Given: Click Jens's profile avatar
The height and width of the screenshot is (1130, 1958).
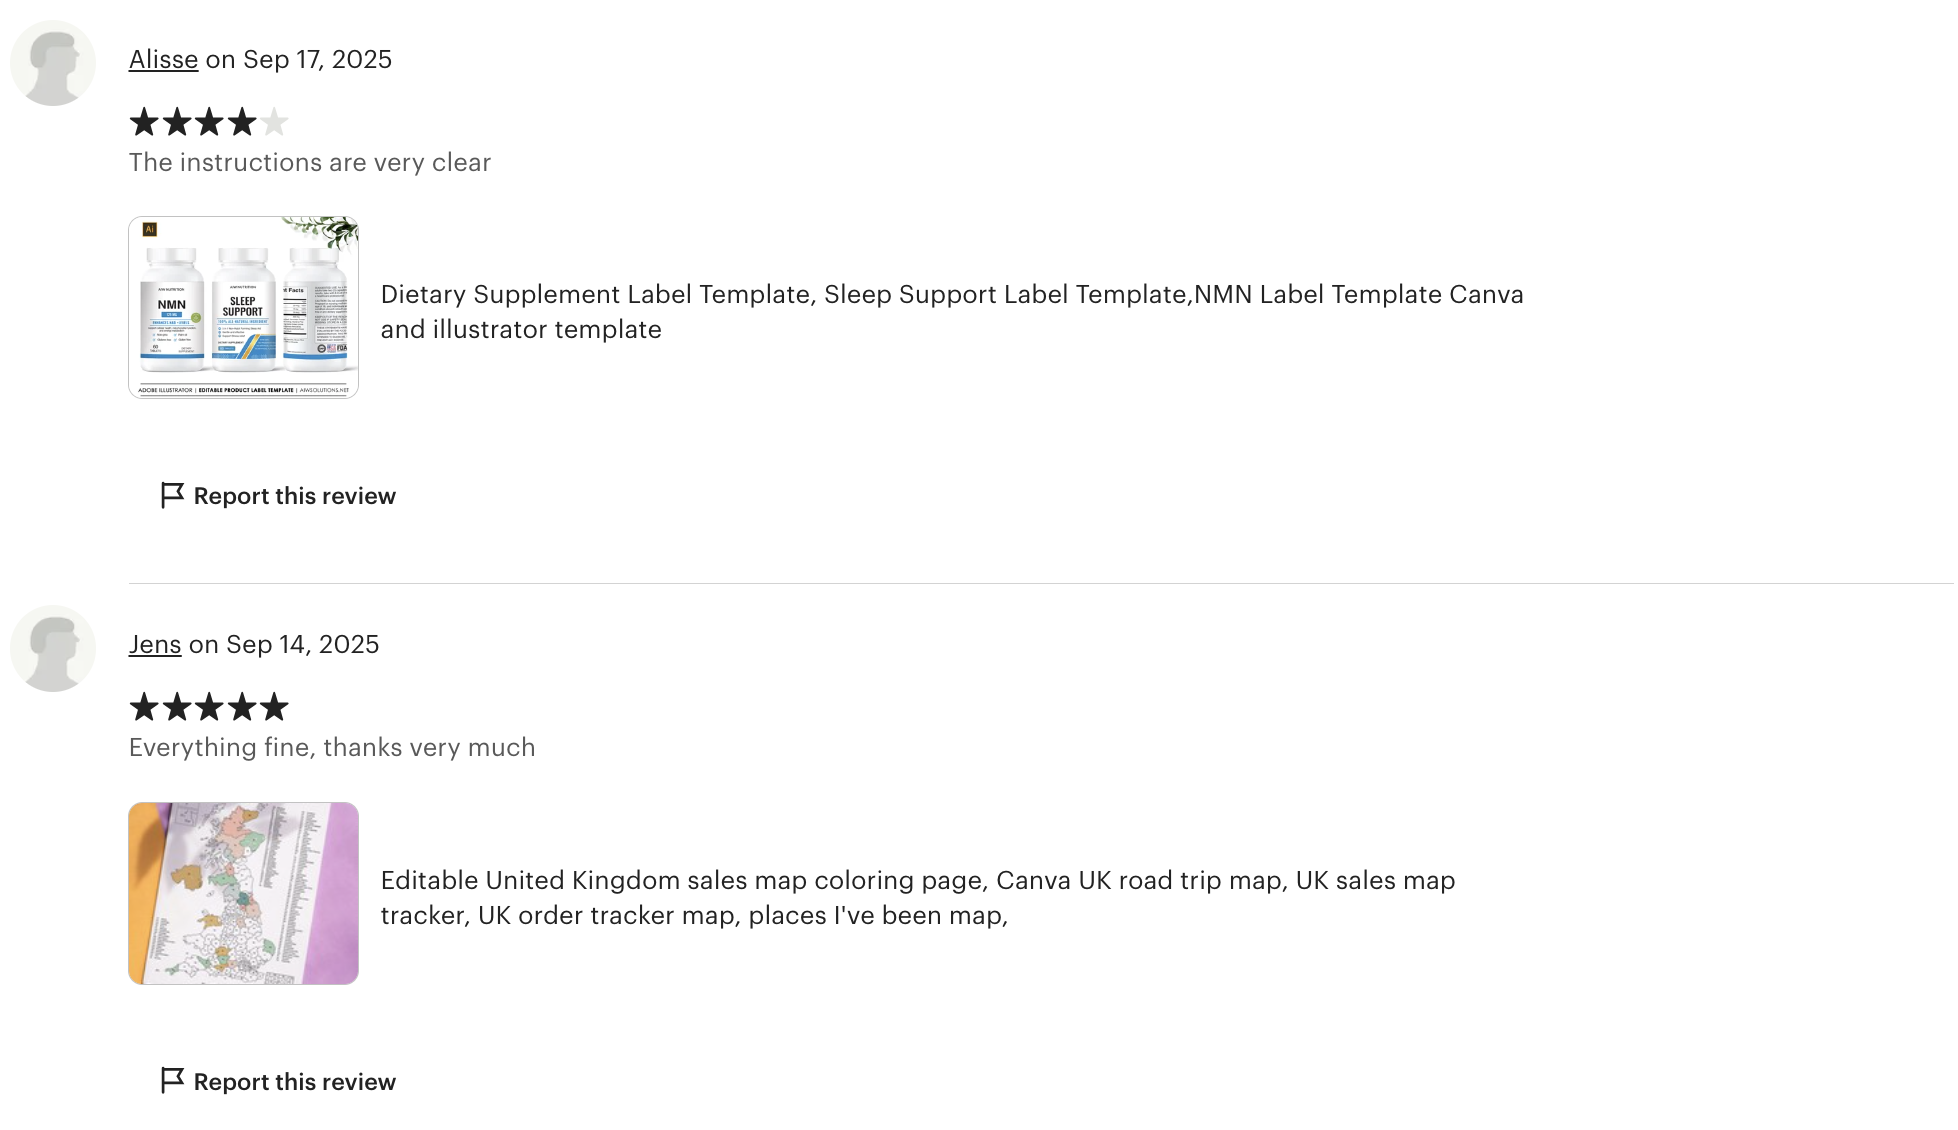Looking at the screenshot, I should coord(53,648).
